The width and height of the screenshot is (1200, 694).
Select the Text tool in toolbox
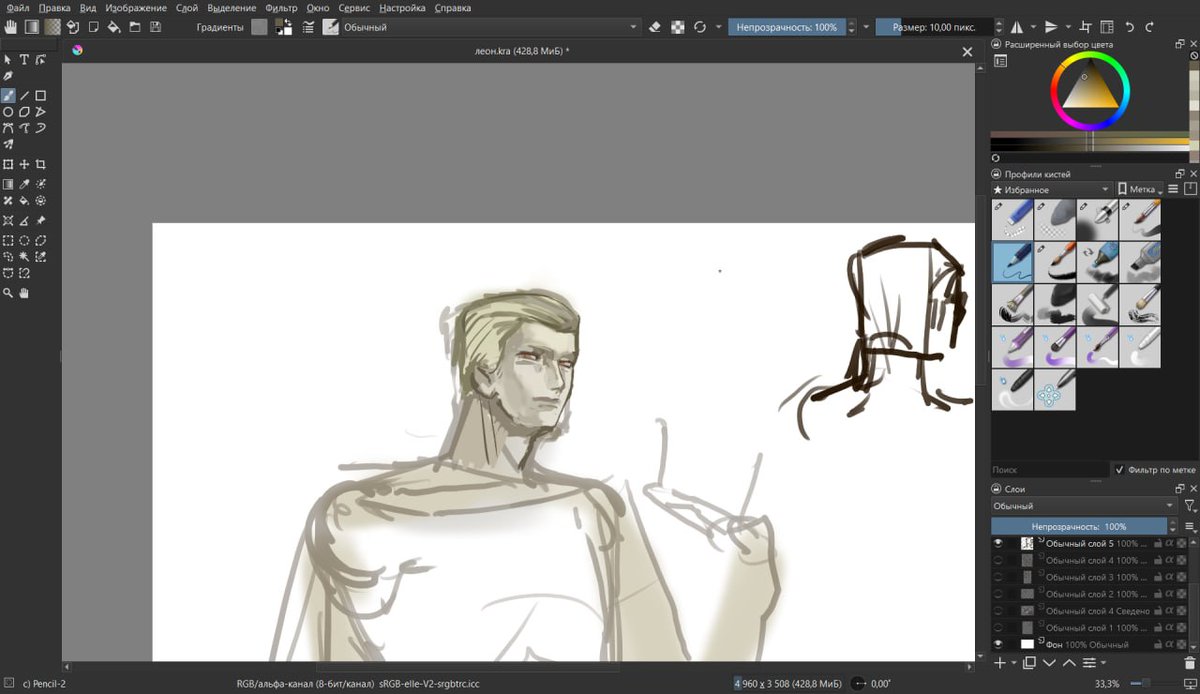coord(24,60)
